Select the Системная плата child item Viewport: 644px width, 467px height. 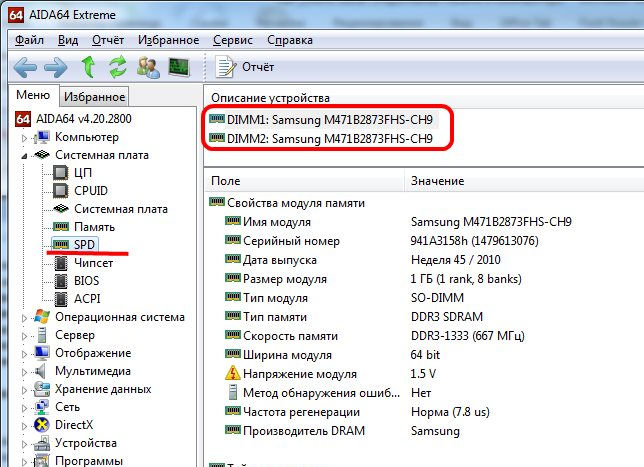pos(121,209)
